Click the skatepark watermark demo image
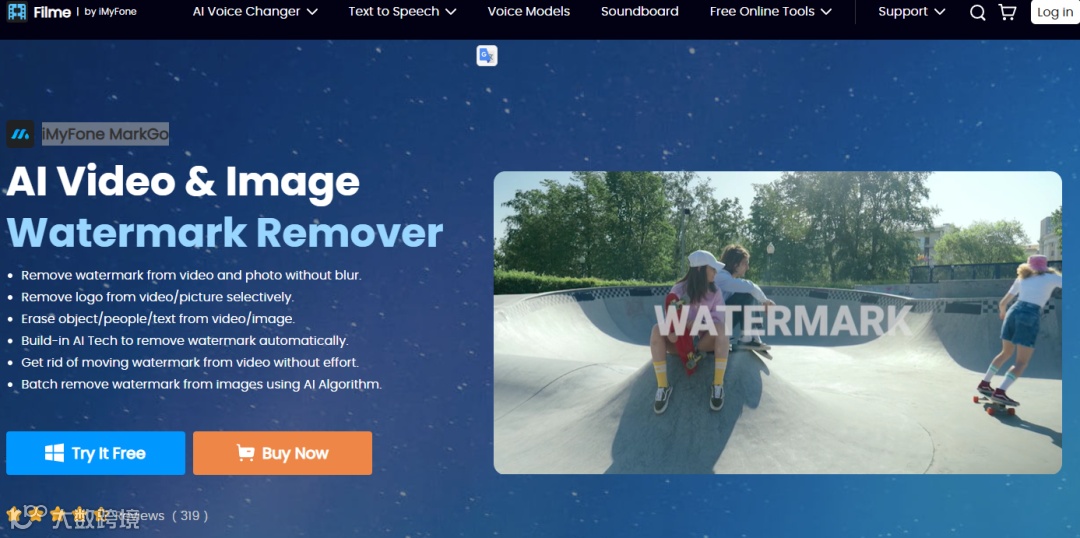1080x538 pixels. point(778,322)
